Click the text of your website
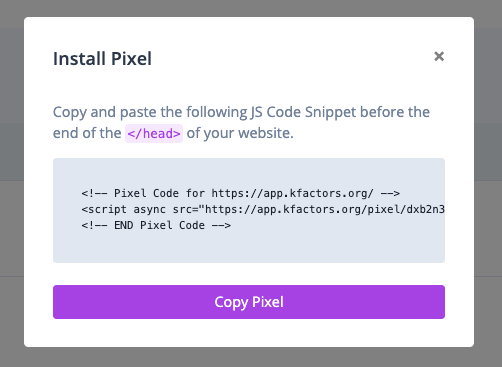 [240, 133]
